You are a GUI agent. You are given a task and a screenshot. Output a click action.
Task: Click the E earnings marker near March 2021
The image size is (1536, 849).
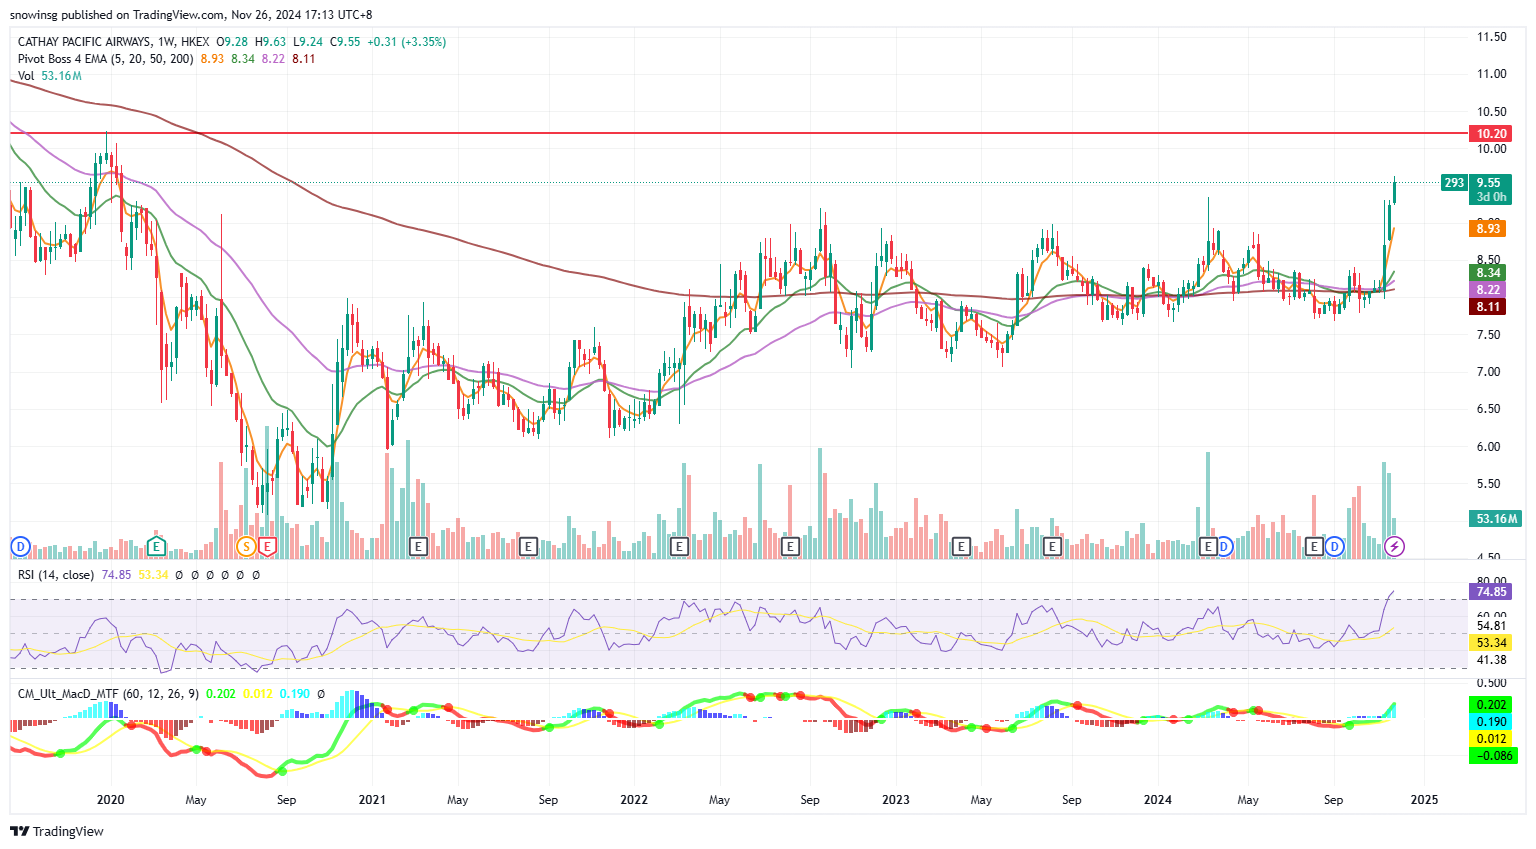tap(418, 546)
